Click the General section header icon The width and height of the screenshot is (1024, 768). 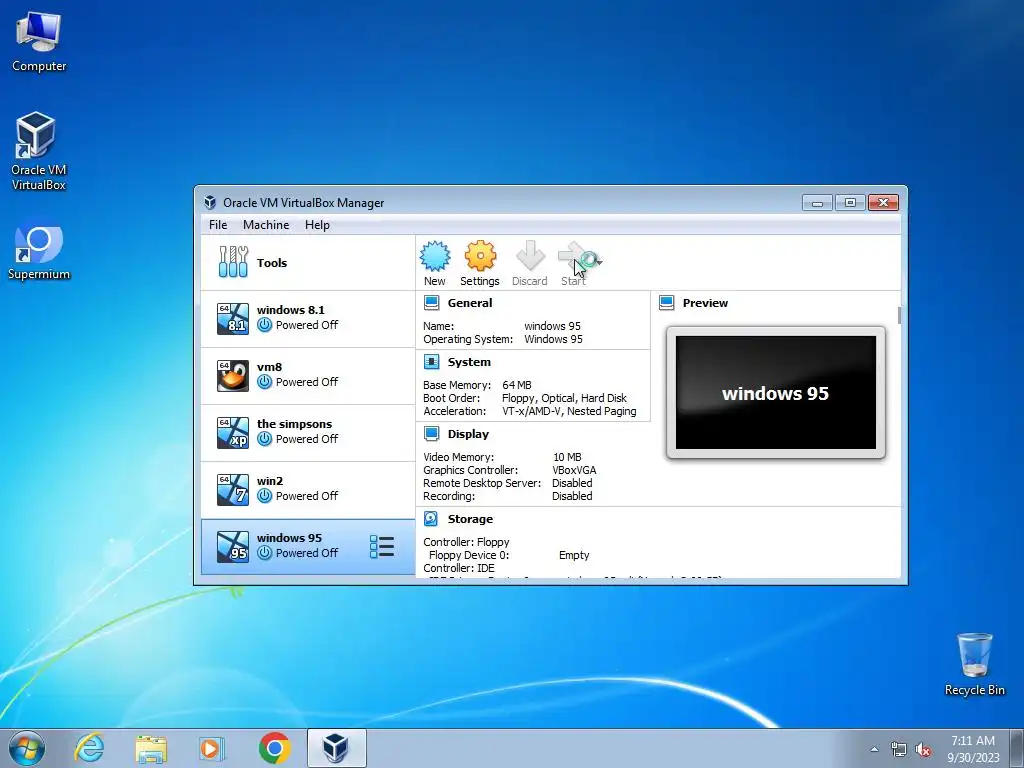pyautogui.click(x=432, y=302)
